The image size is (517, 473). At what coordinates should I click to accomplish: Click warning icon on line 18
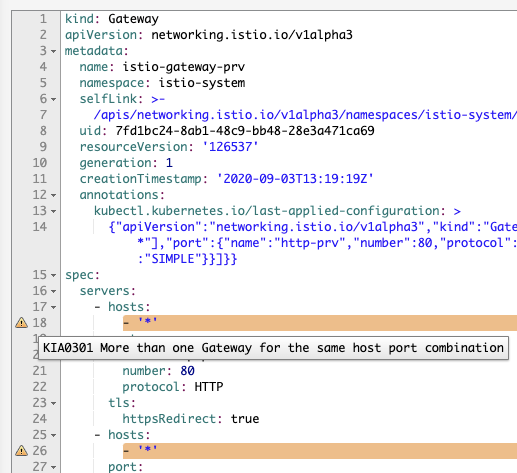[21, 323]
